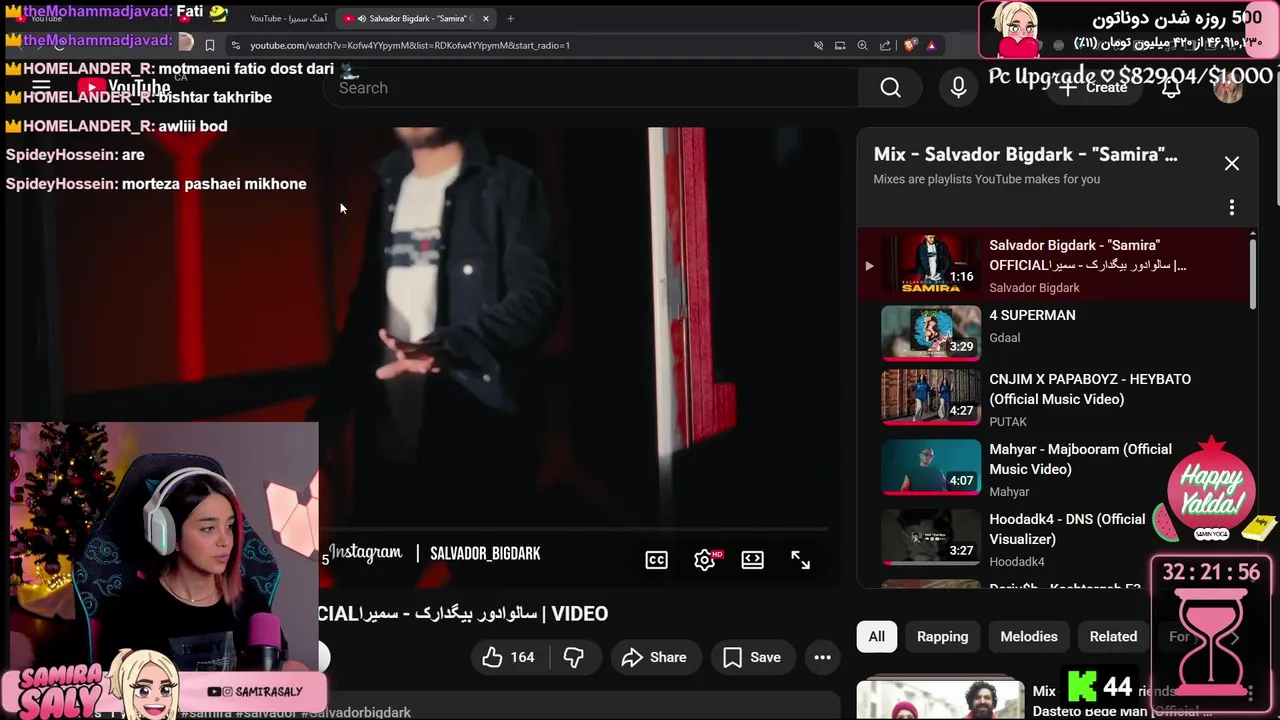The height and width of the screenshot is (720, 1280).
Task: Open more actions beside Save button
Action: [x=822, y=657]
